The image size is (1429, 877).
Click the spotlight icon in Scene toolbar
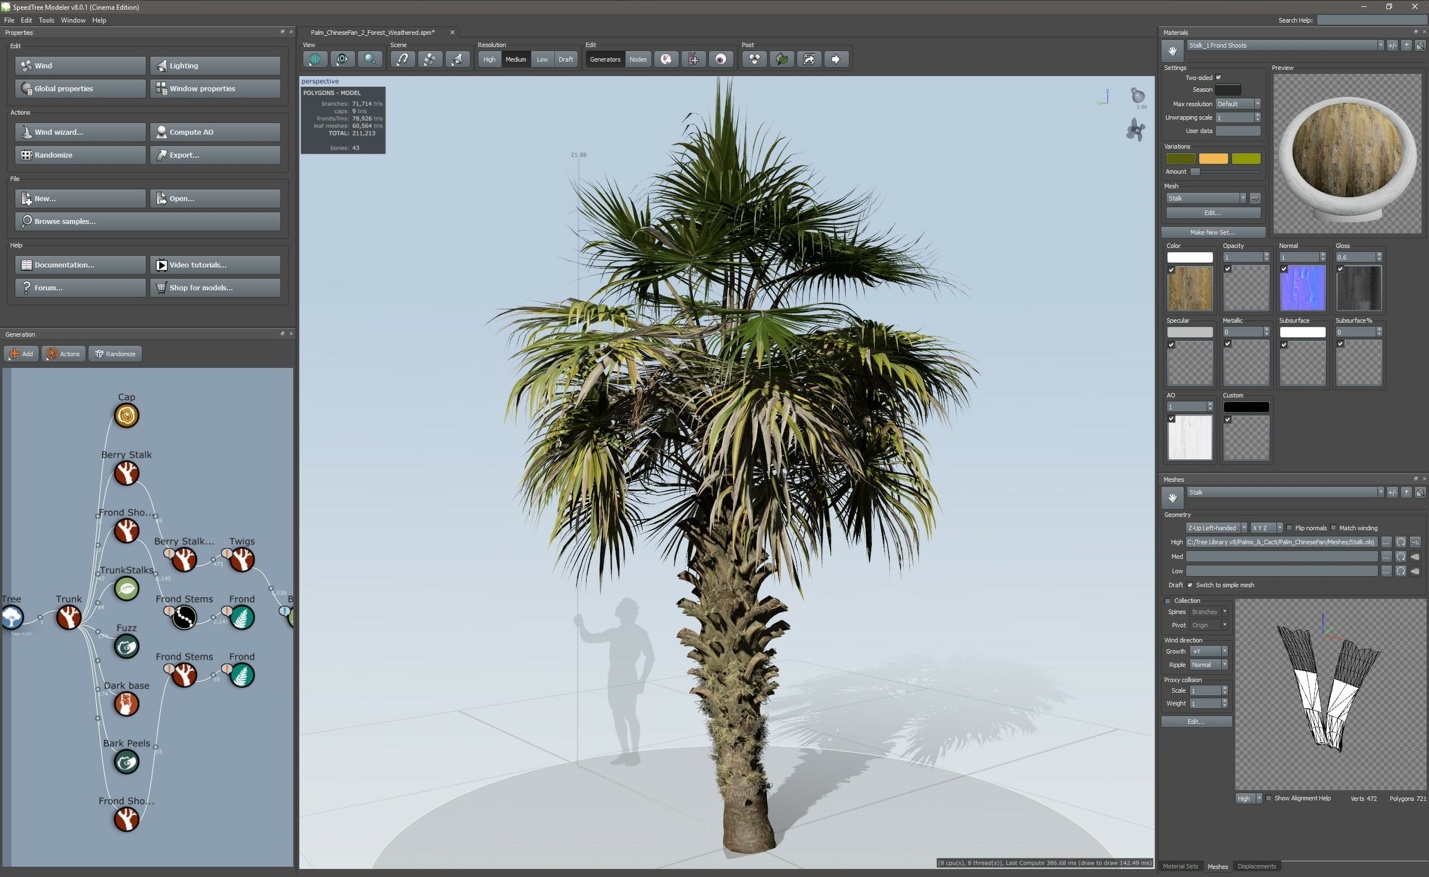click(457, 59)
